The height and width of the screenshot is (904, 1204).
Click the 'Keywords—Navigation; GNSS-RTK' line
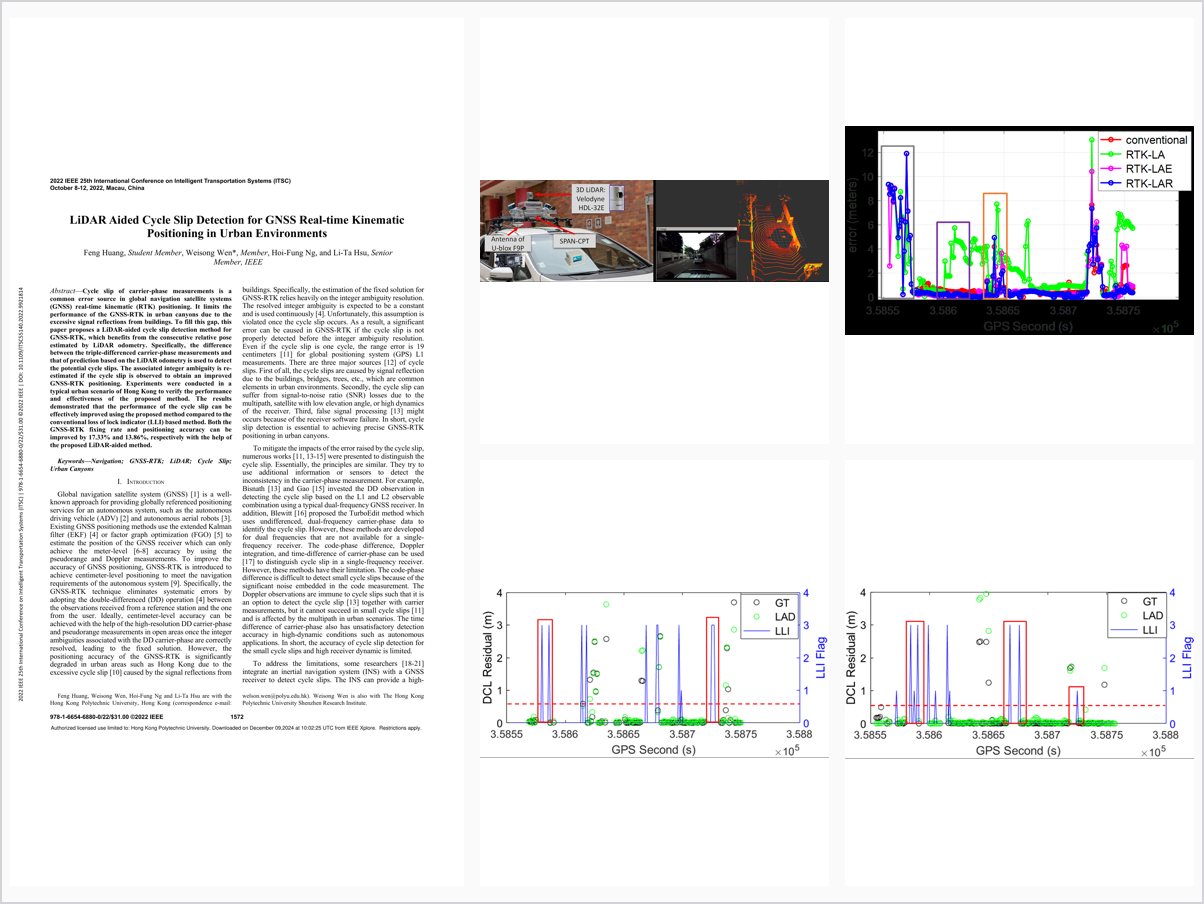pyautogui.click(x=140, y=465)
